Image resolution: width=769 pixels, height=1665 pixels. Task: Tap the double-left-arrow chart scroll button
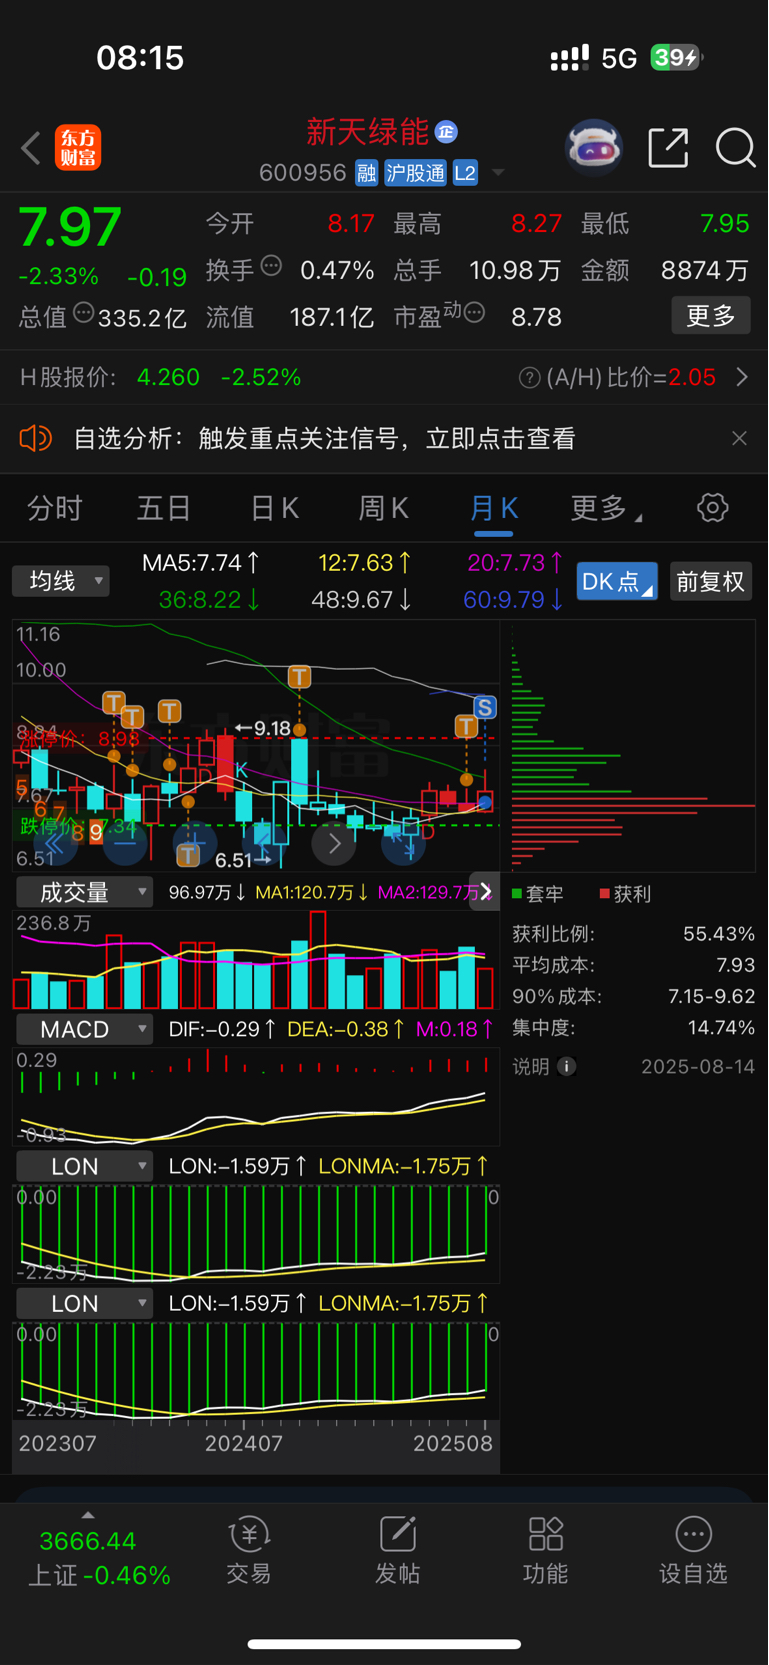coord(55,845)
